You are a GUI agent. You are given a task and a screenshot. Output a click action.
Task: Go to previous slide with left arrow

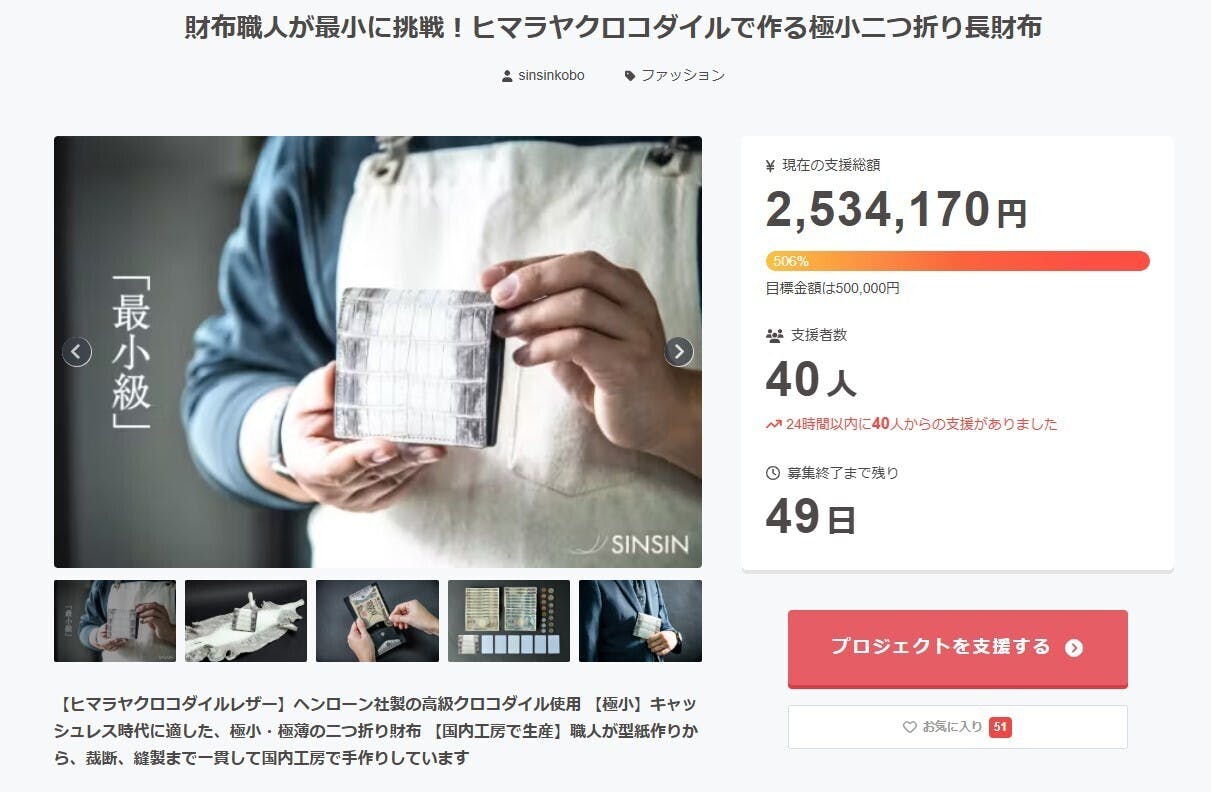pos(77,352)
